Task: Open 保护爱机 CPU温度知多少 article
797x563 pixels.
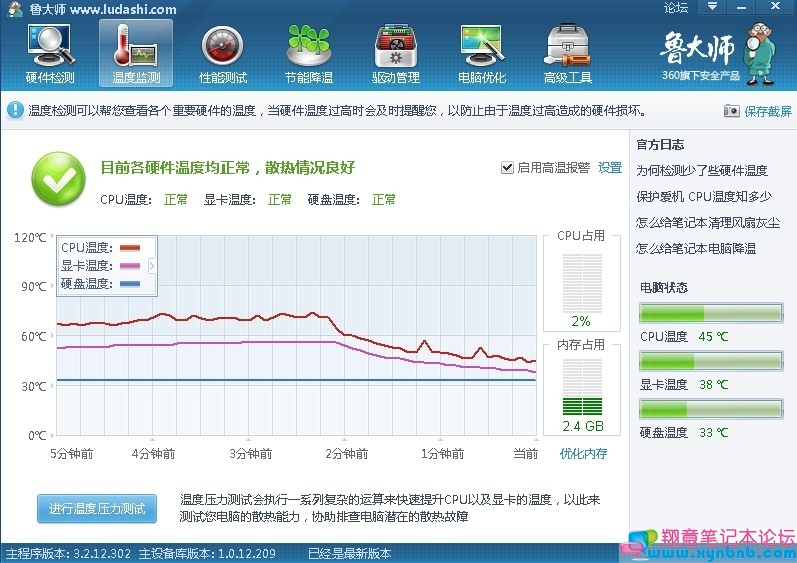Action: 704,197
